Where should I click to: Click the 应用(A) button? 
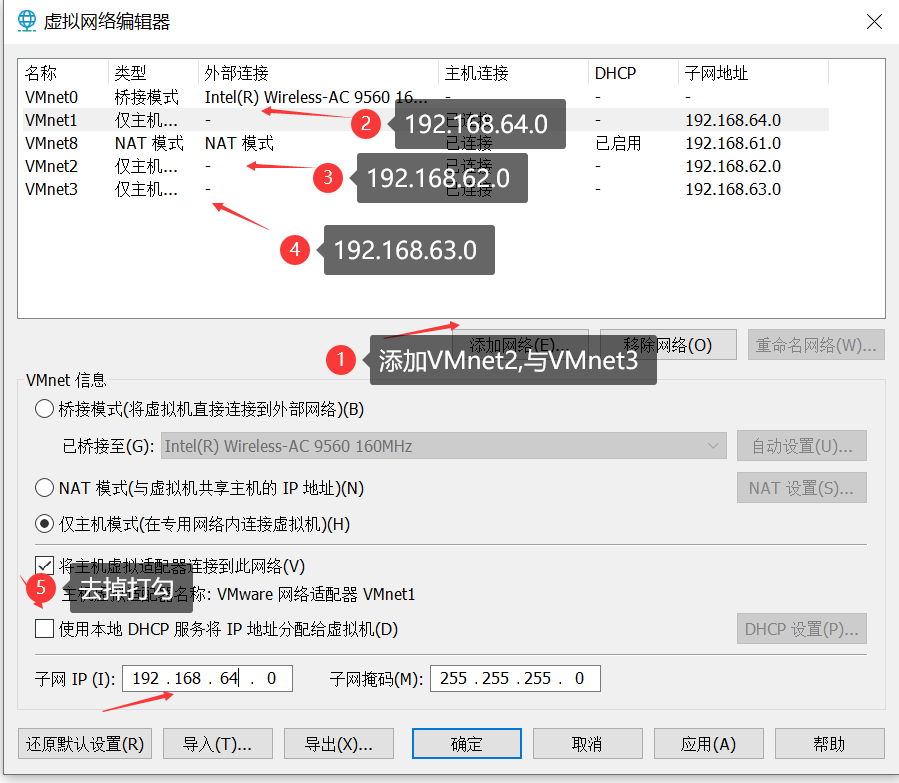pyautogui.click(x=709, y=743)
